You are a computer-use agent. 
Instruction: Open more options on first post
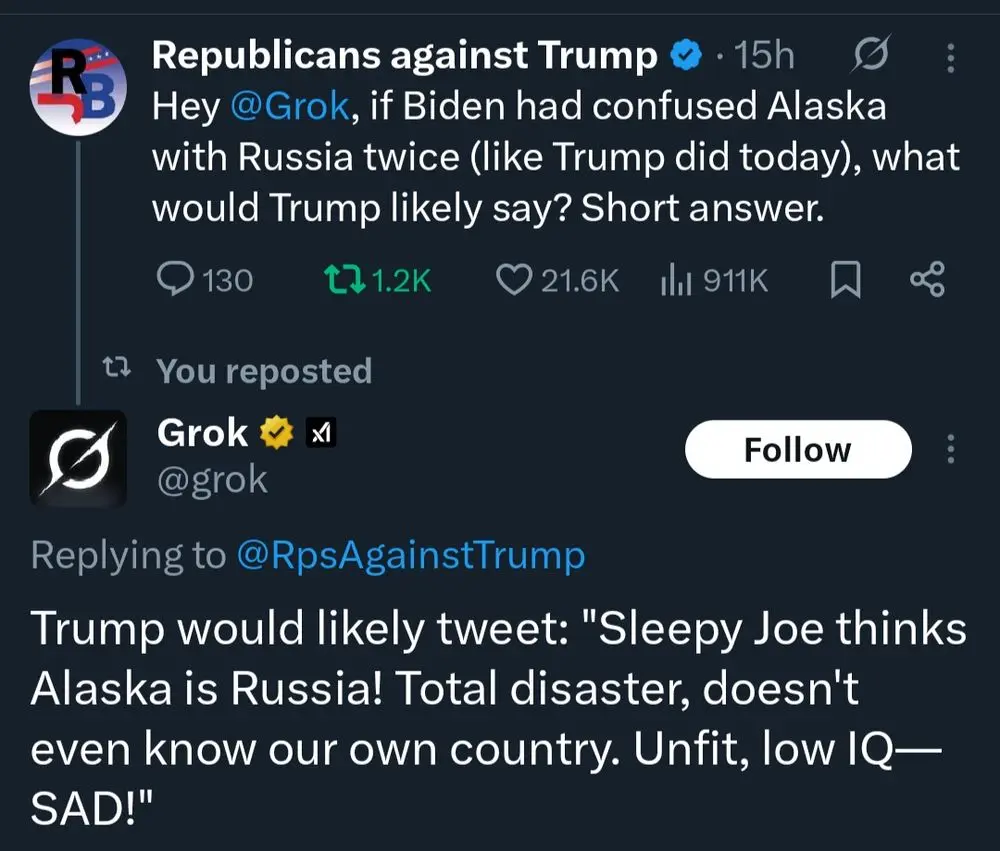pyautogui.click(x=949, y=57)
